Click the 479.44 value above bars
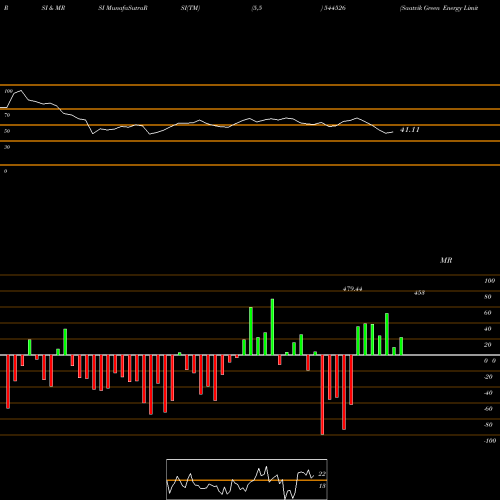 [x=353, y=289]
